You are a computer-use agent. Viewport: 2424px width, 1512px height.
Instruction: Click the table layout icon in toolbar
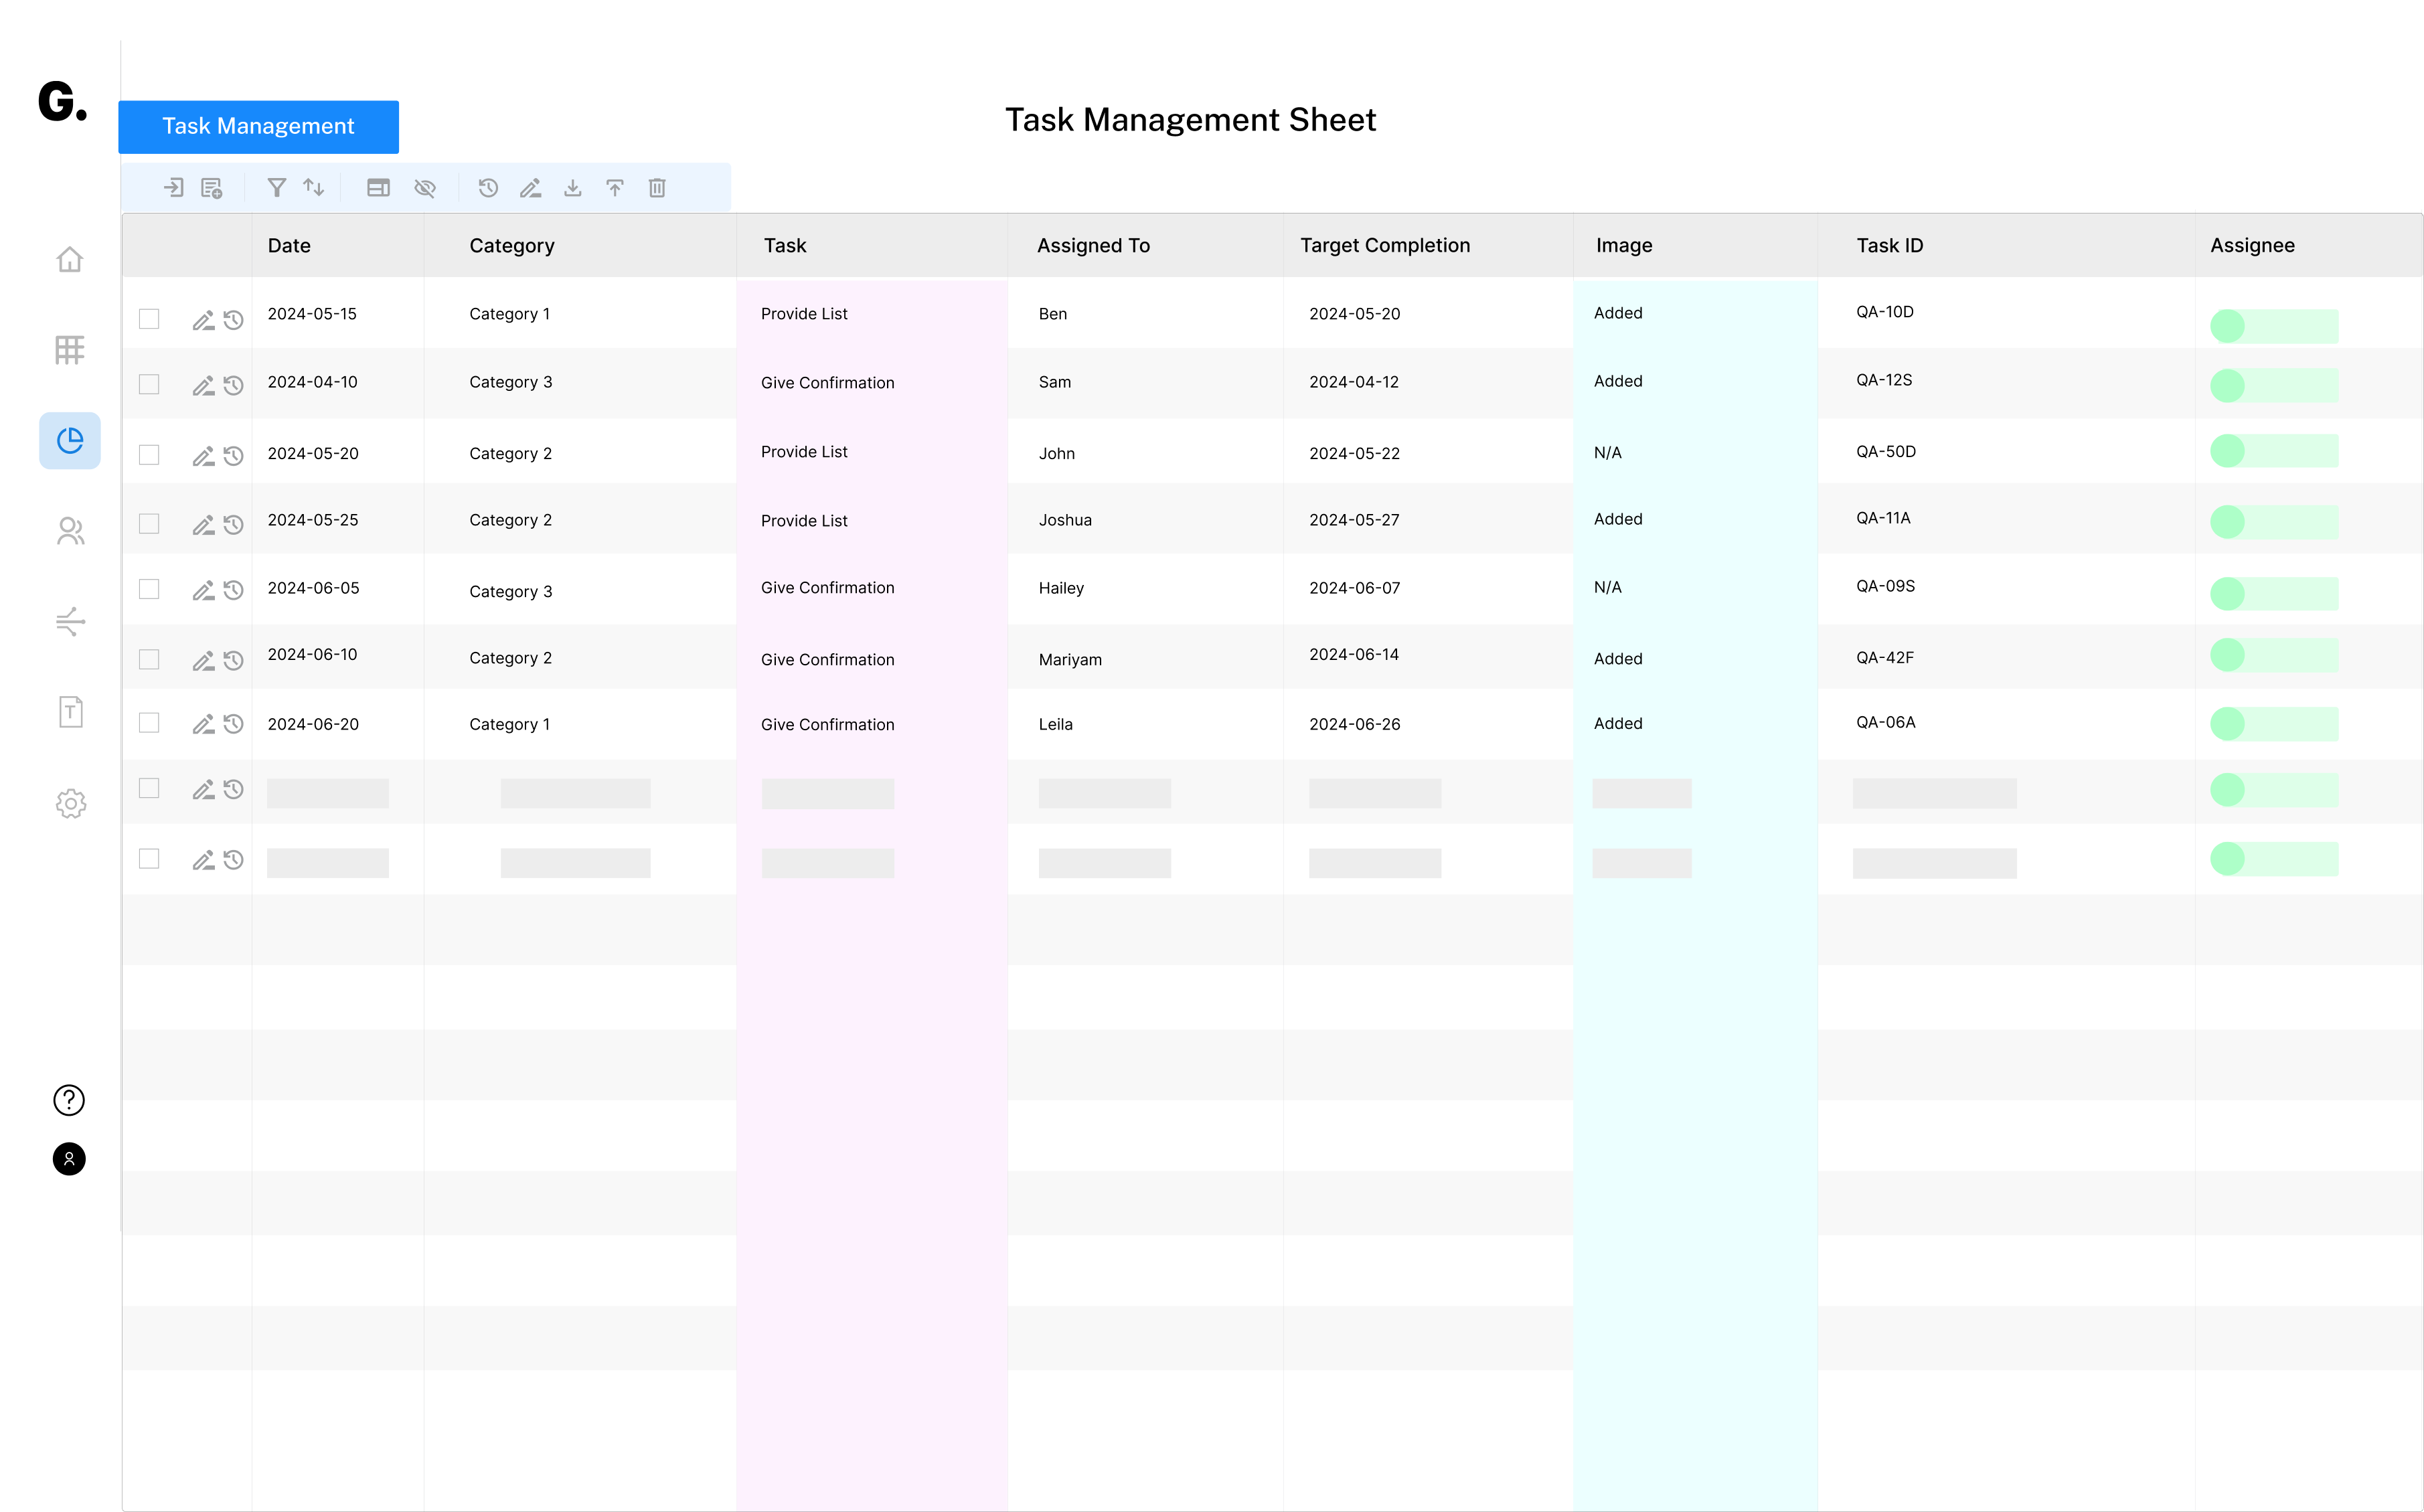(x=378, y=188)
